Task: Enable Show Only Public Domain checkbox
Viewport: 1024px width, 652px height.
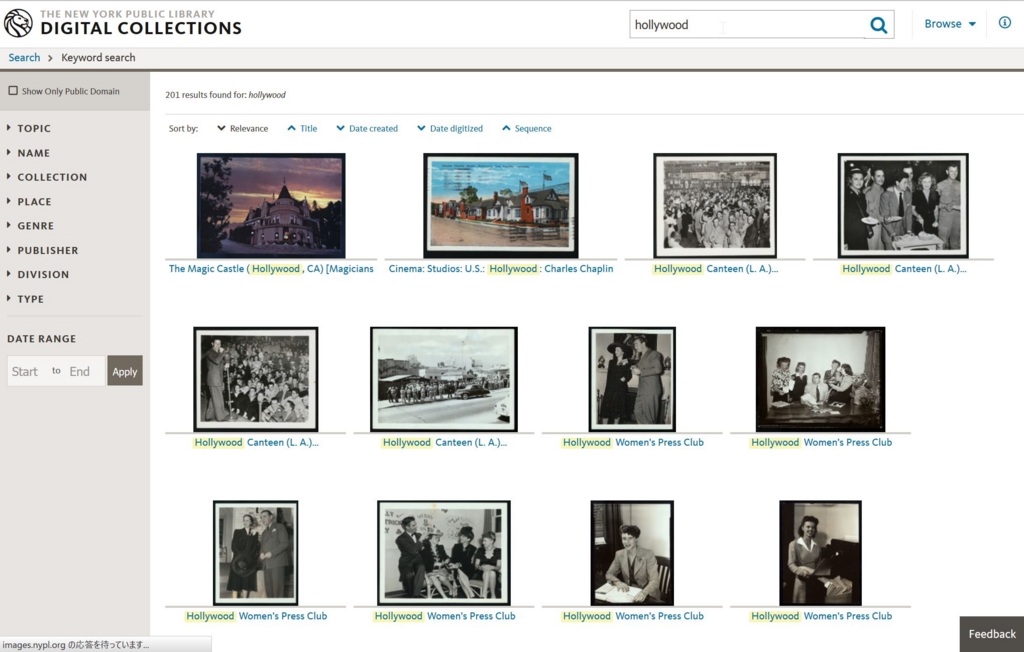Action: [x=13, y=91]
